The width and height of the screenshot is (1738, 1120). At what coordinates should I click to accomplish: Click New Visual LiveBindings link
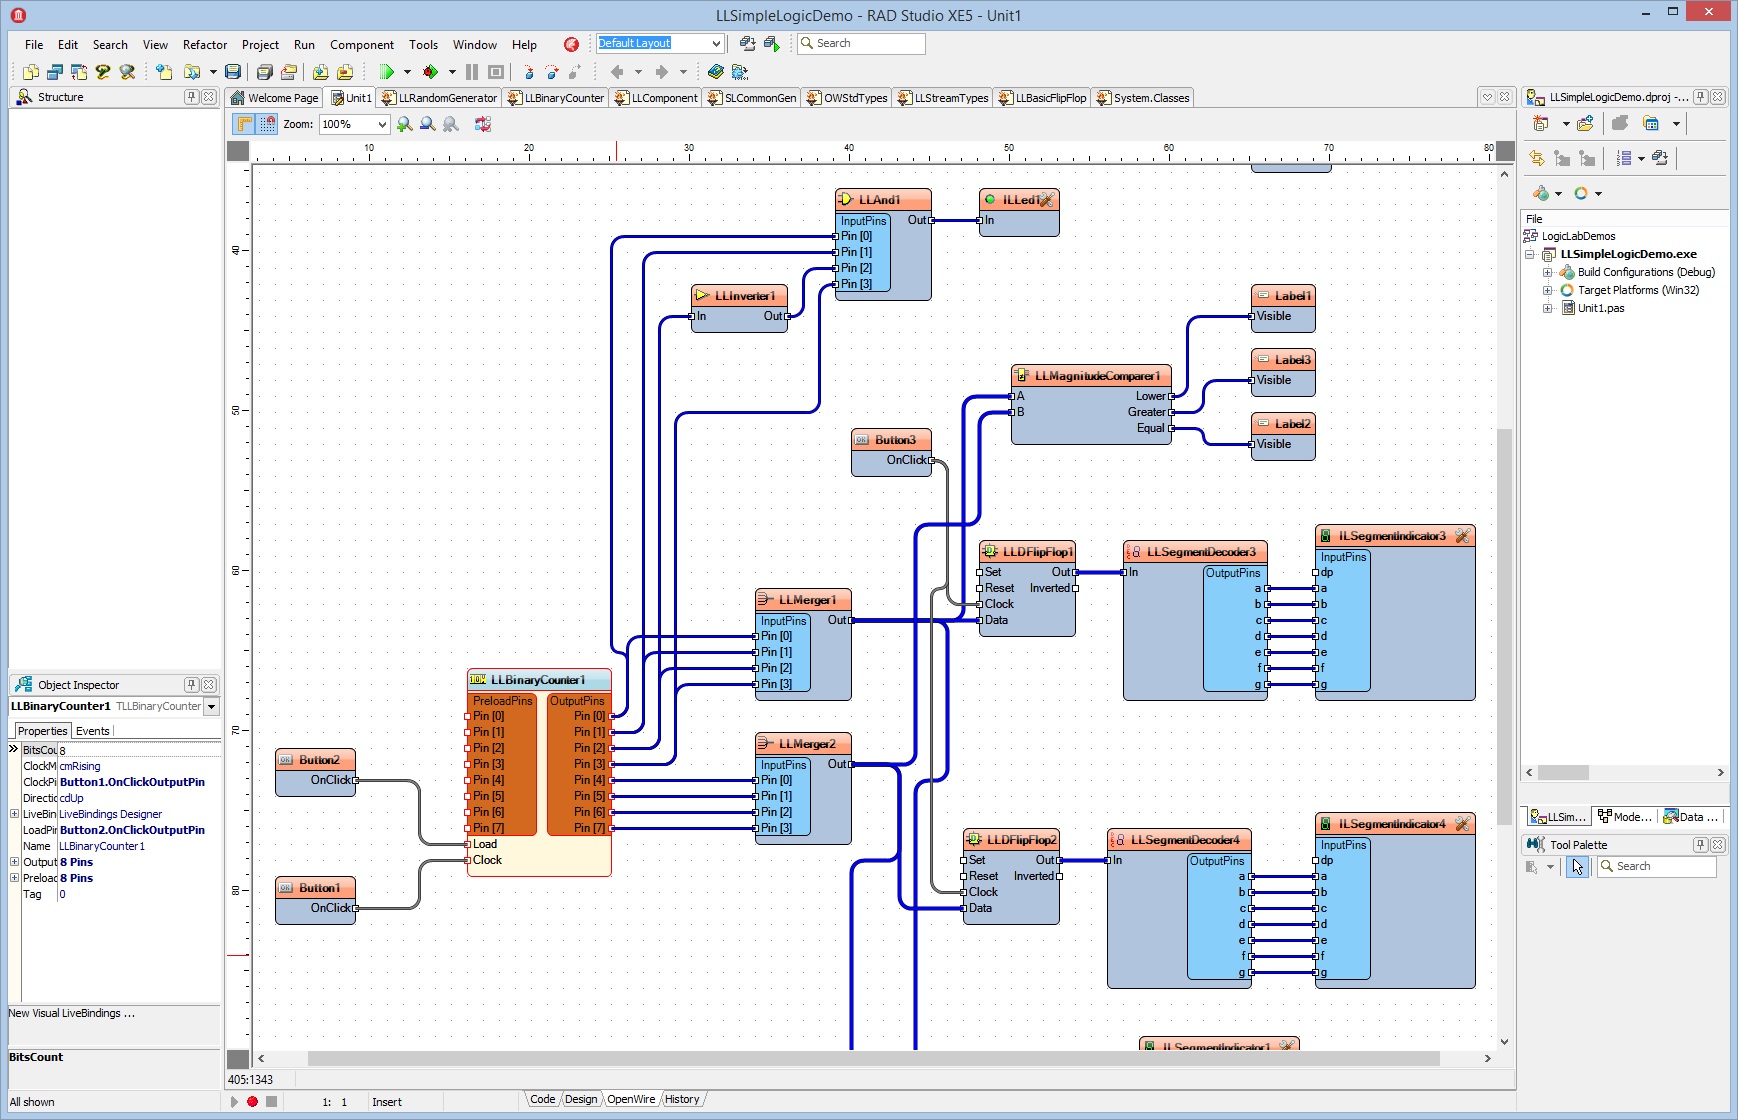(71, 1013)
